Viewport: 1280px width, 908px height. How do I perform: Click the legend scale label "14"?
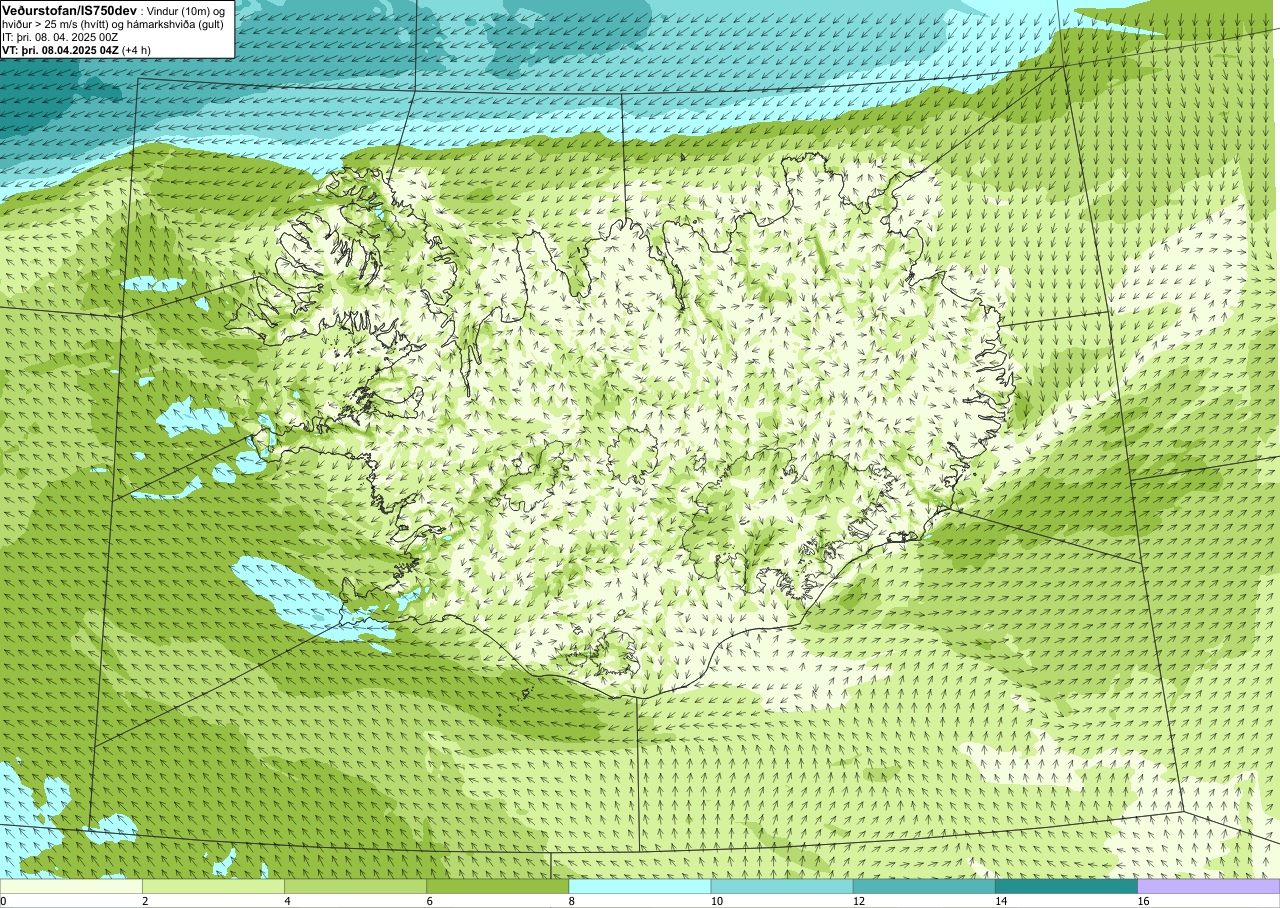(1001, 901)
